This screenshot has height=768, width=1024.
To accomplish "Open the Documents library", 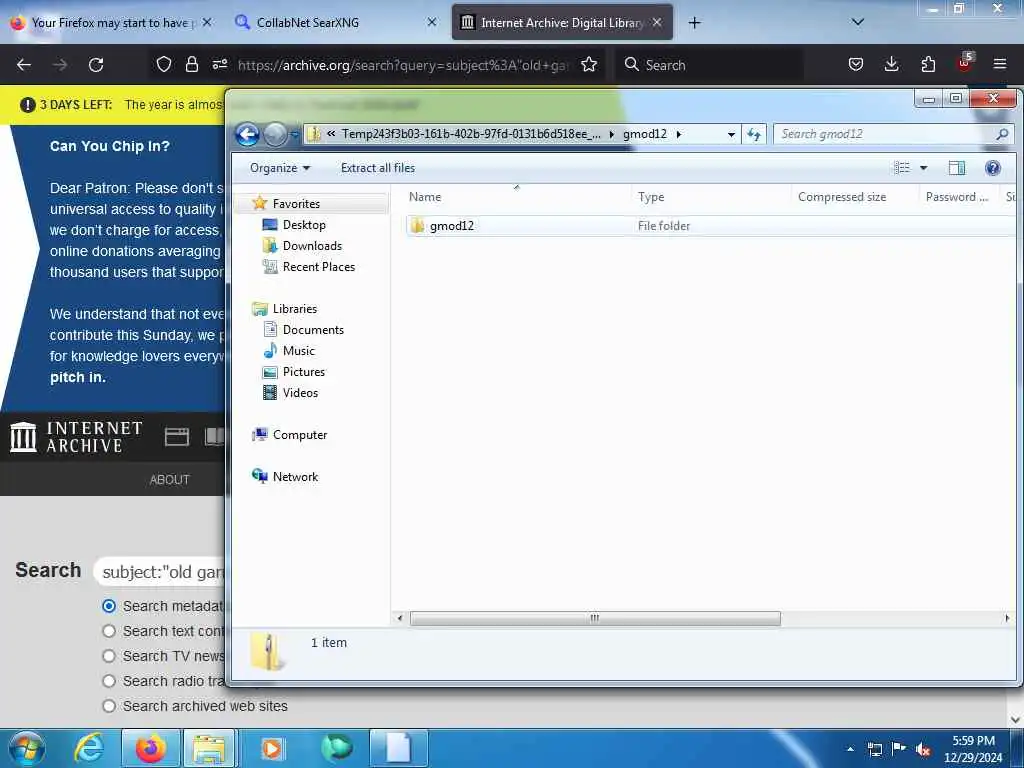I will [x=313, y=330].
